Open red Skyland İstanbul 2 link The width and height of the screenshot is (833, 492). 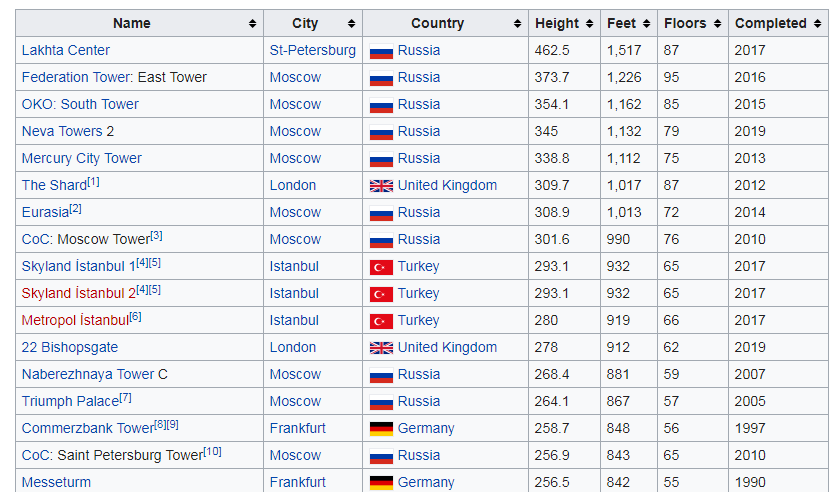click(79, 293)
